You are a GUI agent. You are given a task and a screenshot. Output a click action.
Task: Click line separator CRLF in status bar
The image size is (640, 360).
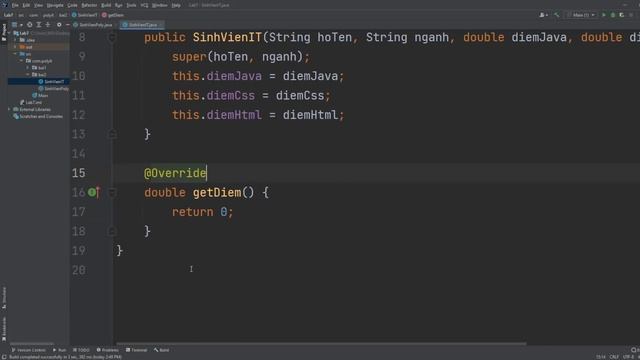[x=614, y=357]
